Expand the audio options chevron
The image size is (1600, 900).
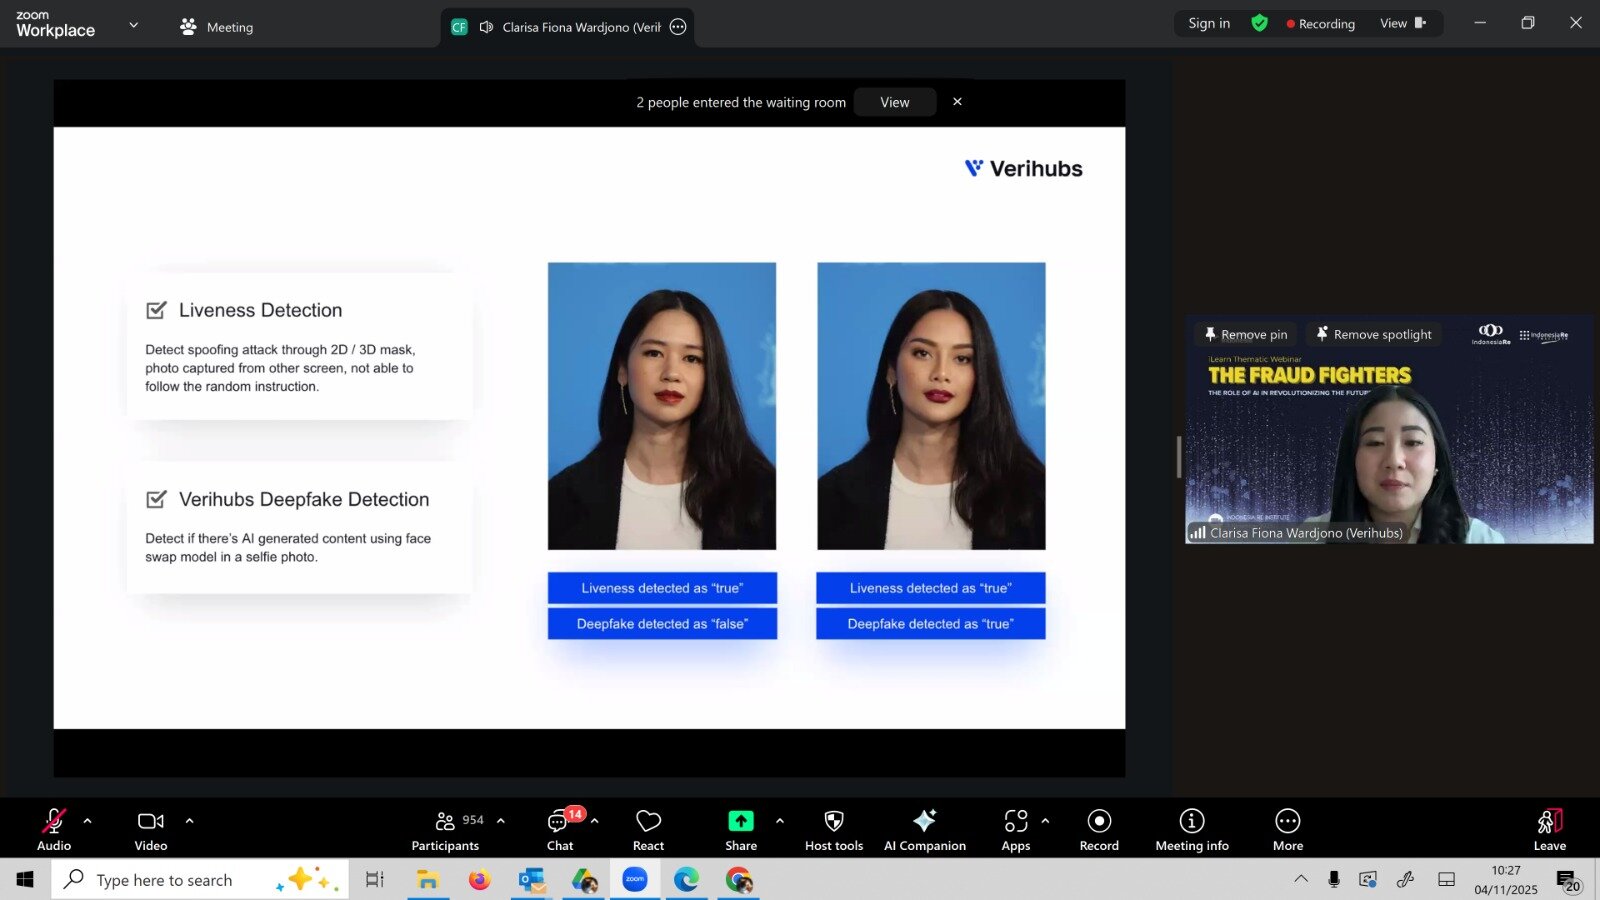coord(88,820)
